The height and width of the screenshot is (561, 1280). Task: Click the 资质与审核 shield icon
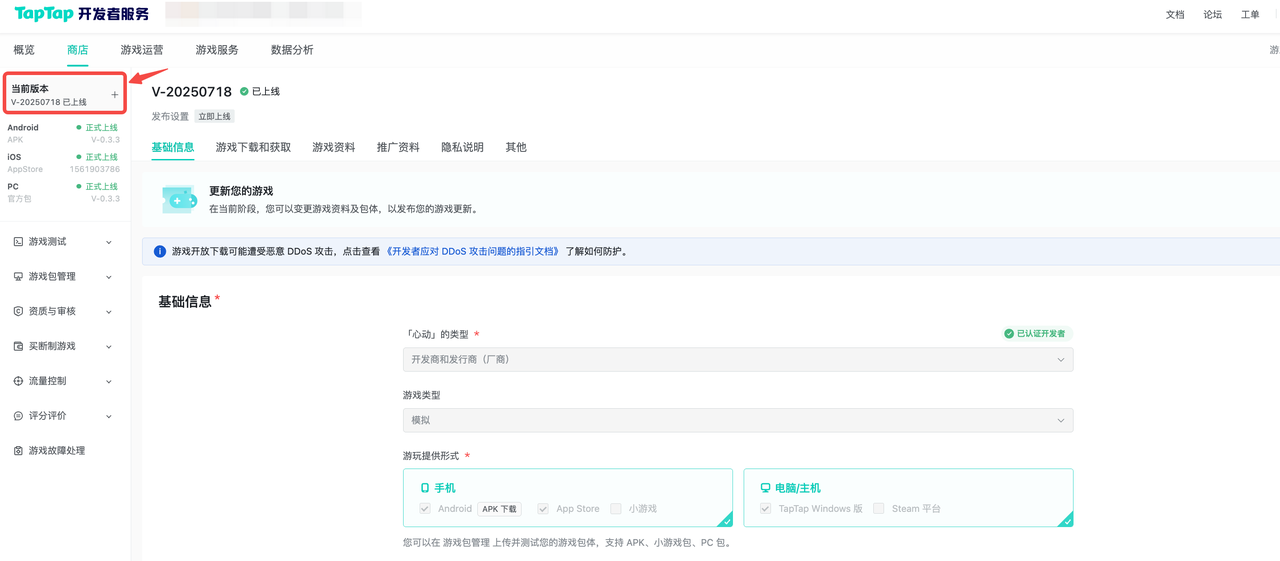coord(18,312)
